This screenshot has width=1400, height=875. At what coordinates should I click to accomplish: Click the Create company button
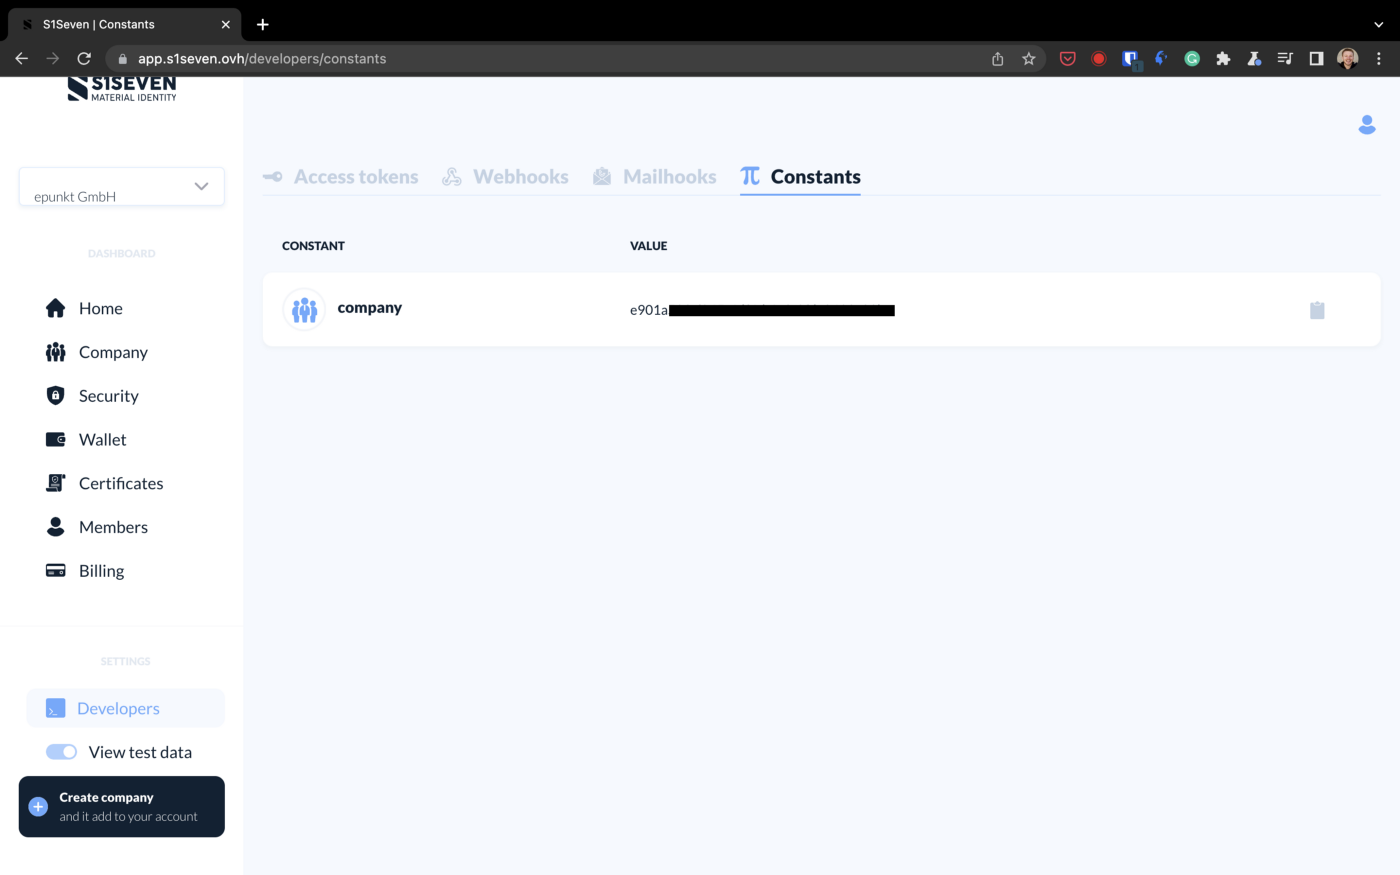tap(121, 807)
